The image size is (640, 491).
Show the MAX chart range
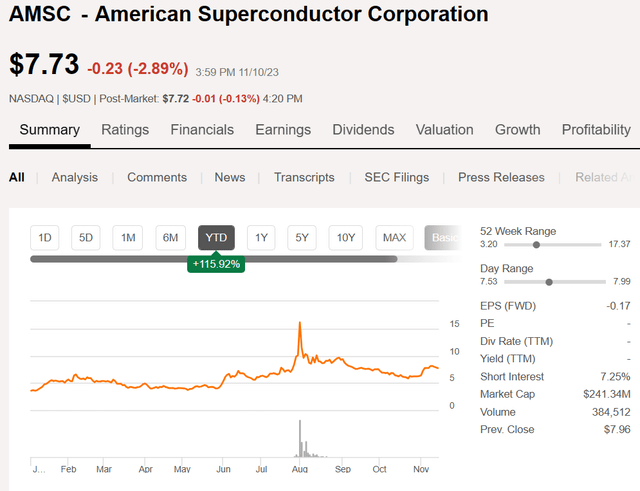(394, 238)
